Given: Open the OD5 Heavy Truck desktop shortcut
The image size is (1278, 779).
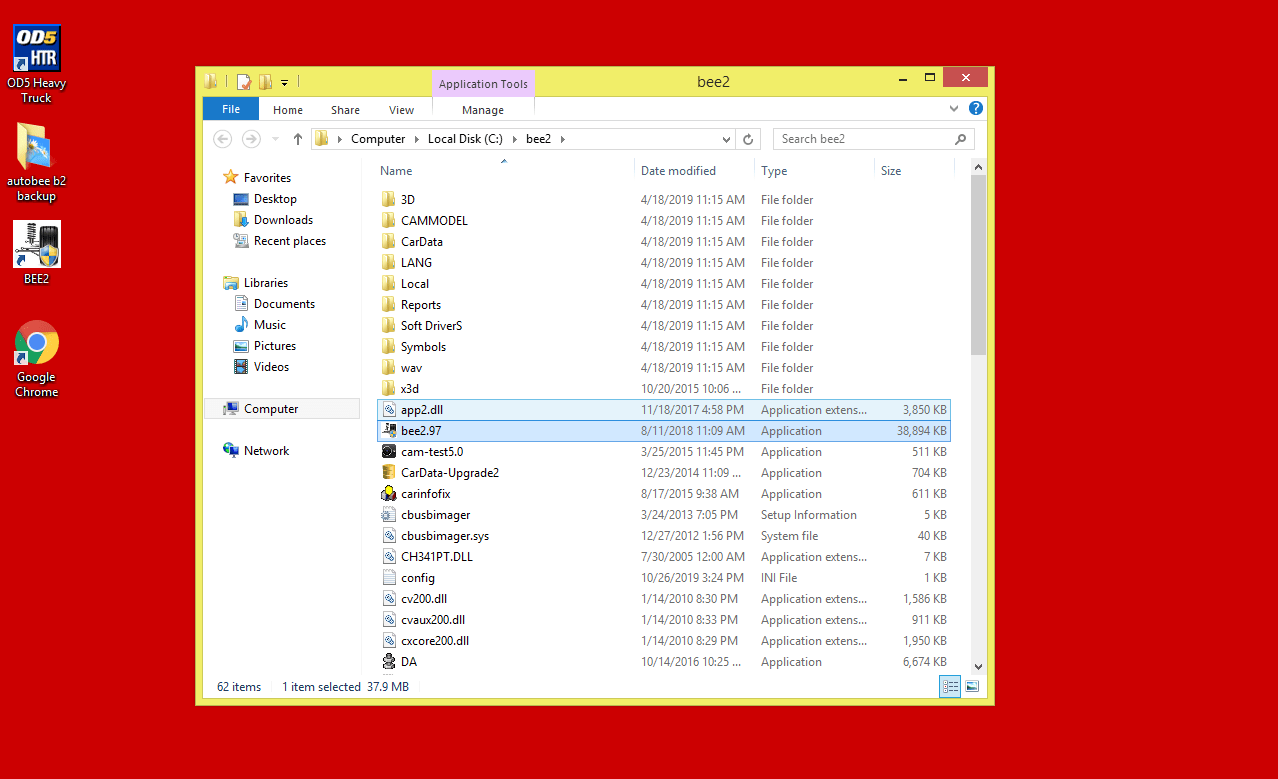Looking at the screenshot, I should pos(36,49).
